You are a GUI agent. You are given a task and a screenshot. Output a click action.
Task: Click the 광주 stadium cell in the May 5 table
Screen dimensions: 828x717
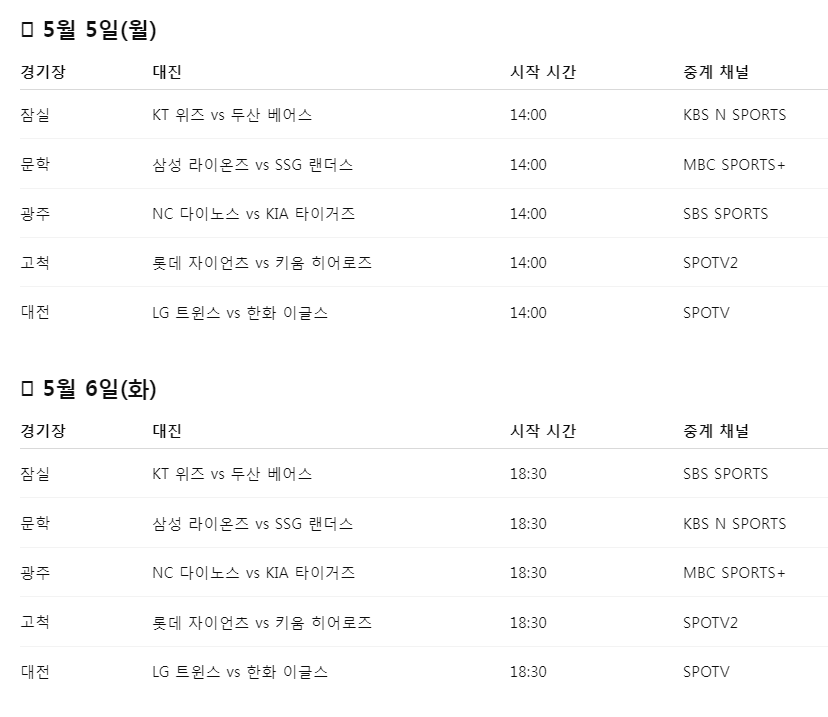tap(35, 213)
